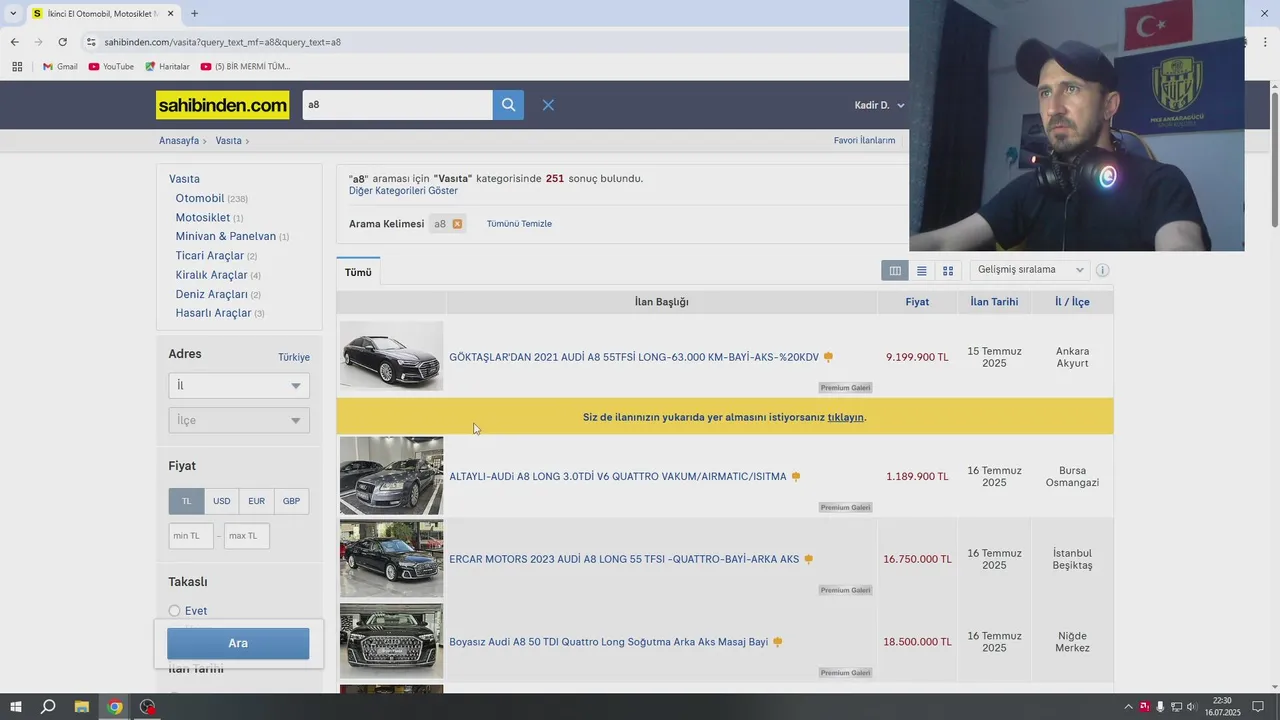Open Motosiklet category
This screenshot has width=1280, height=720.
(203, 217)
